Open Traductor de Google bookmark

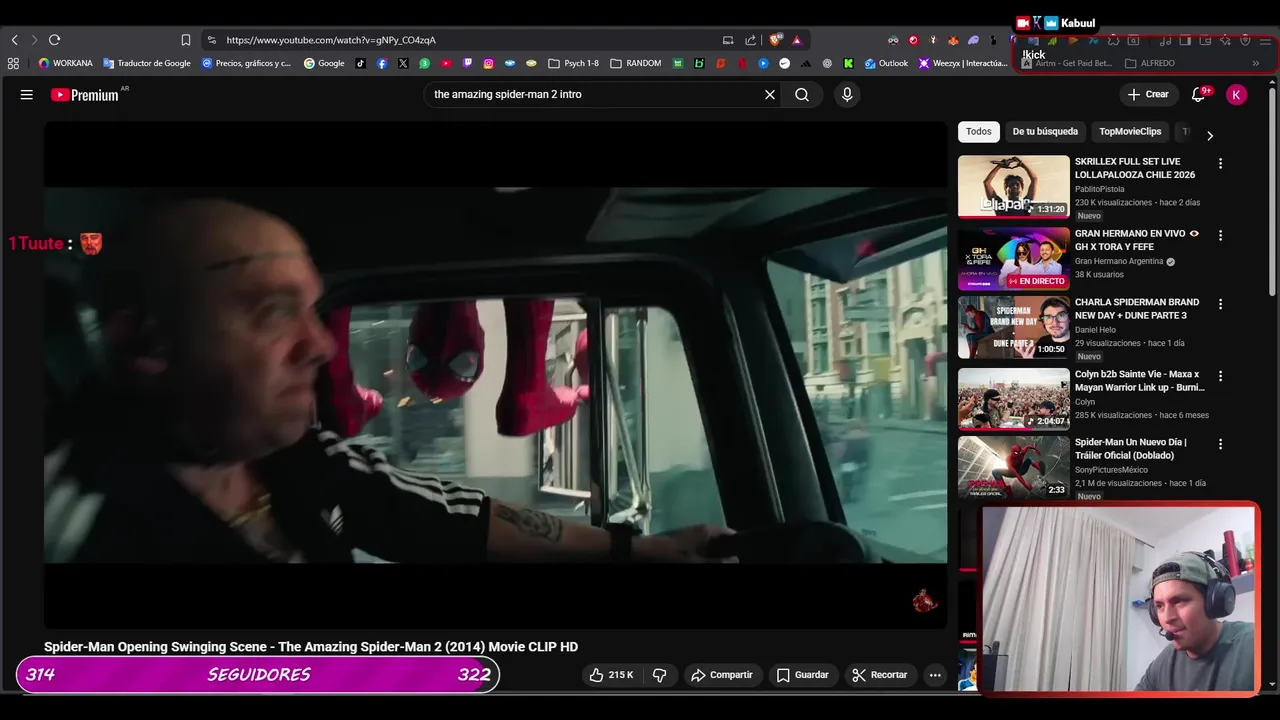click(x=146, y=63)
